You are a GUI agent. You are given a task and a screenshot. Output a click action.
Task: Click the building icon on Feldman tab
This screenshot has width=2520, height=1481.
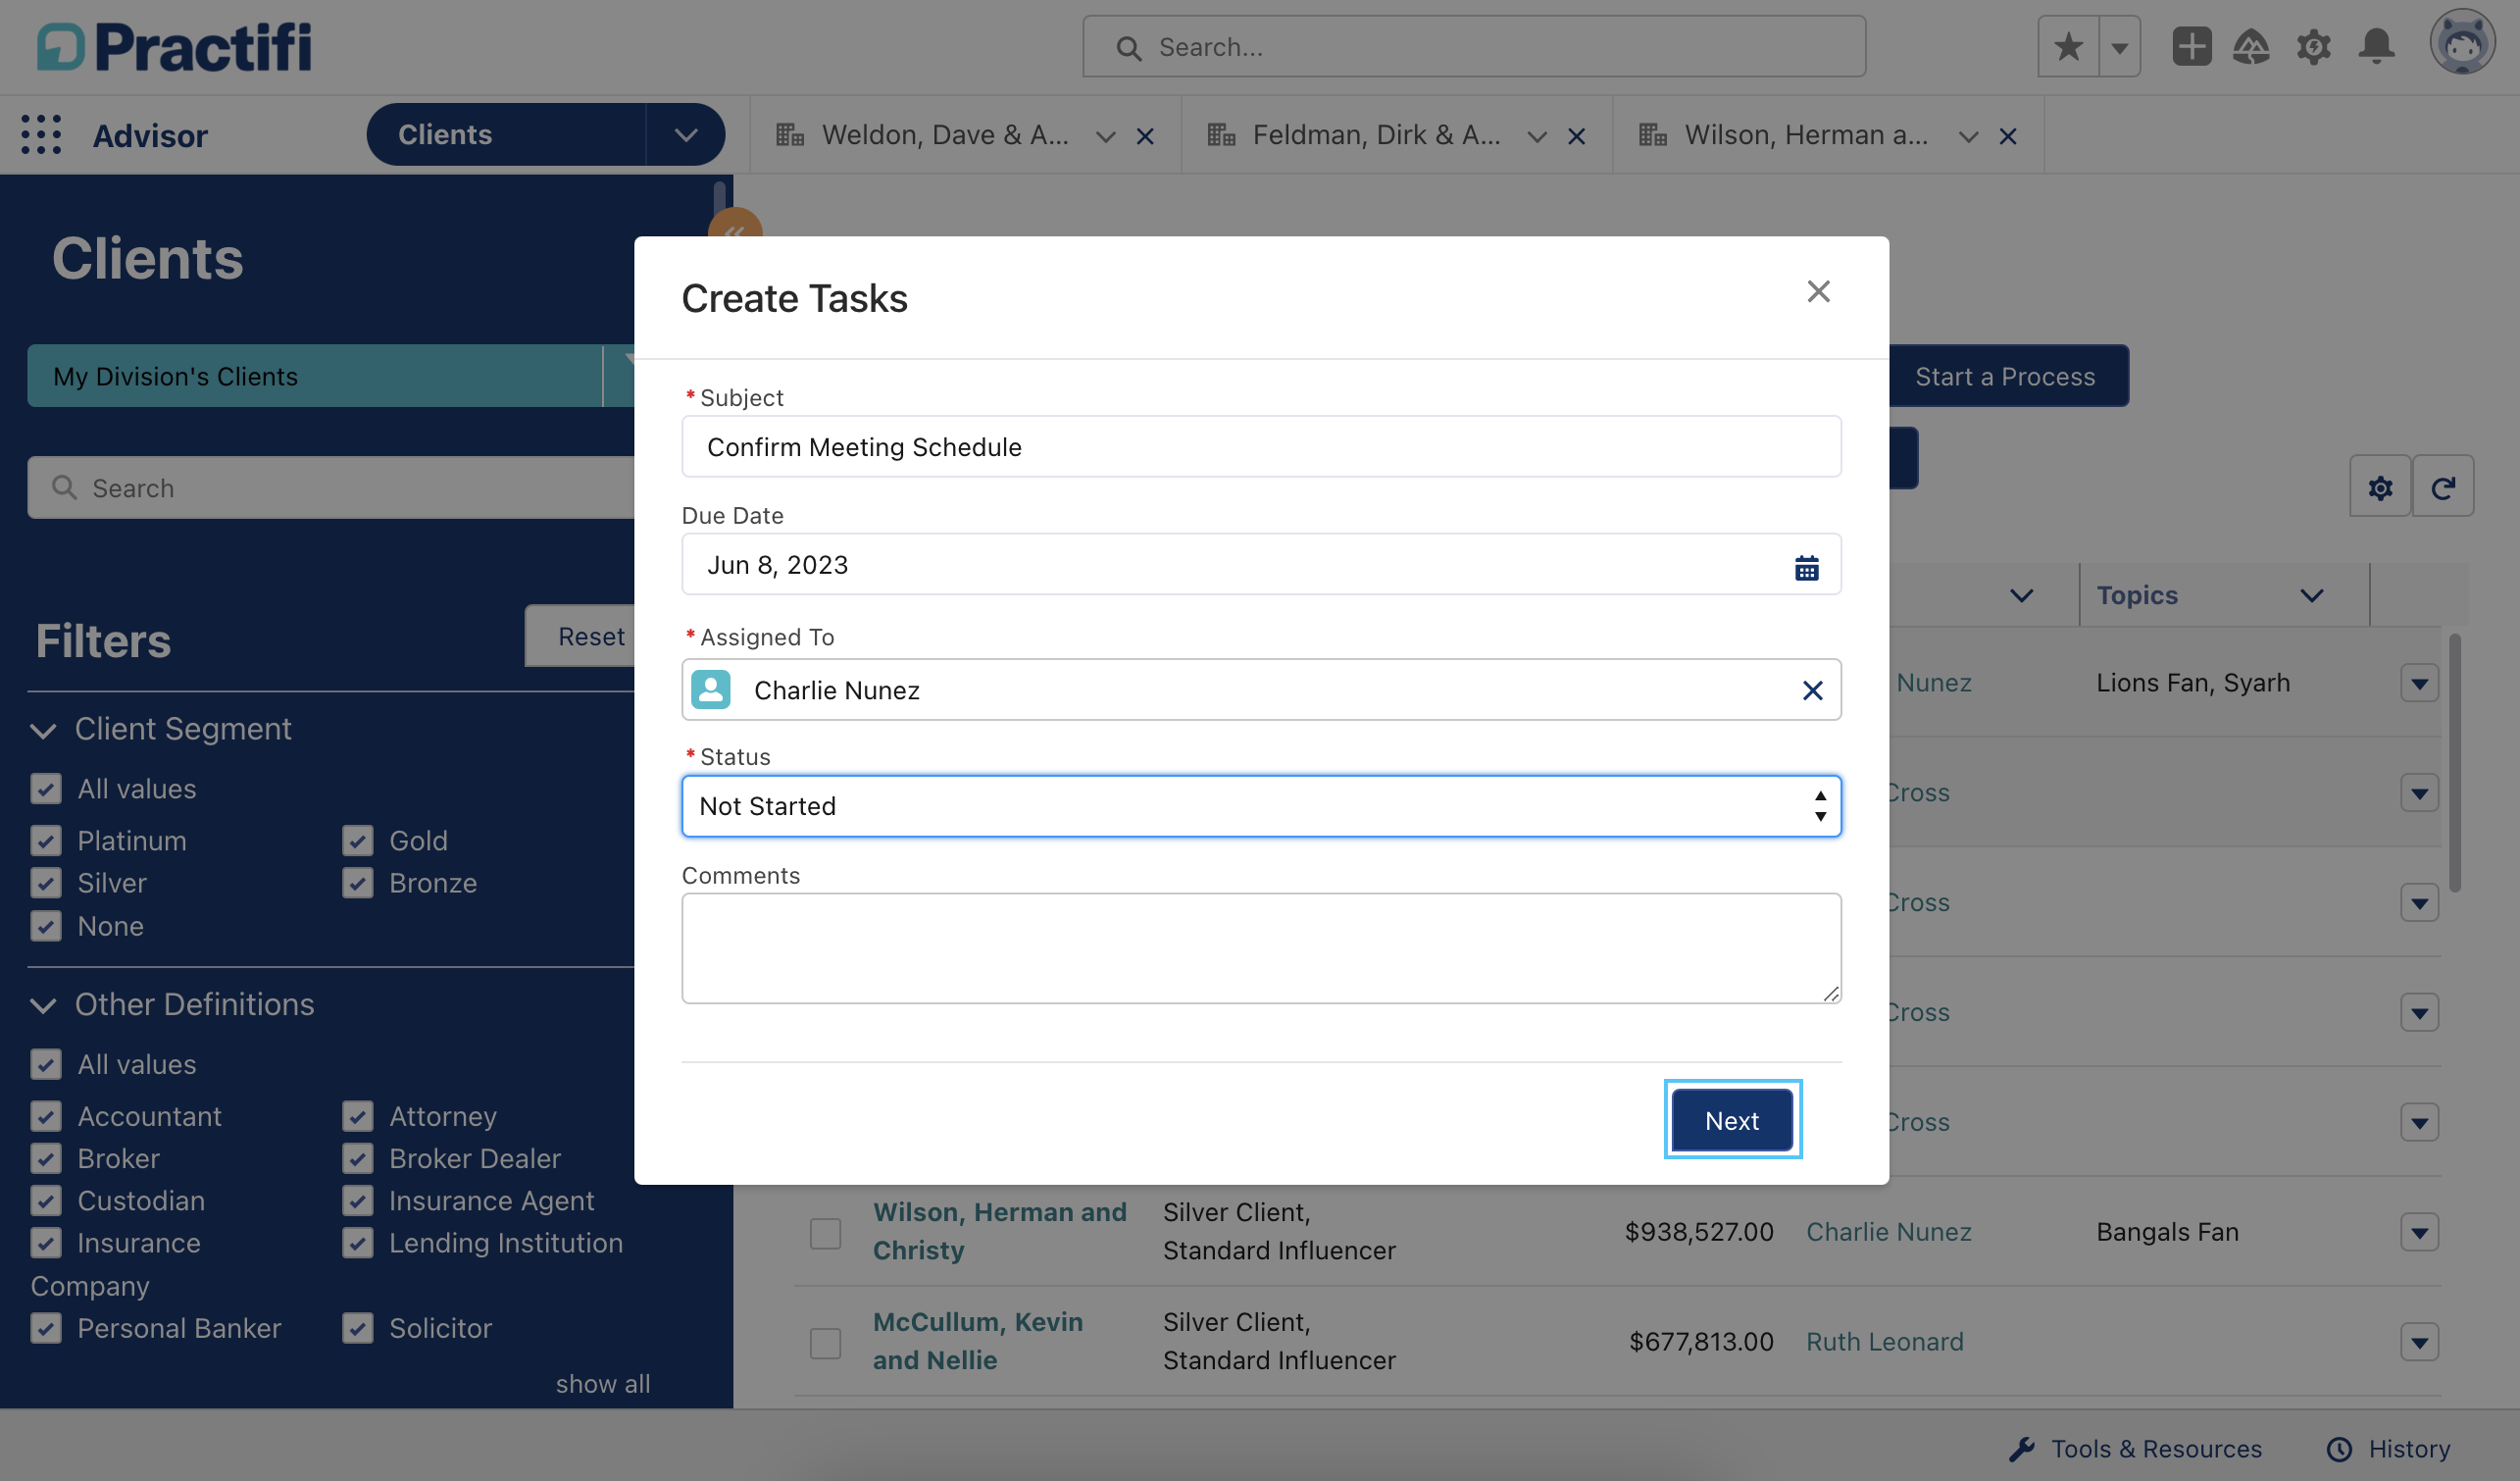tap(1221, 135)
